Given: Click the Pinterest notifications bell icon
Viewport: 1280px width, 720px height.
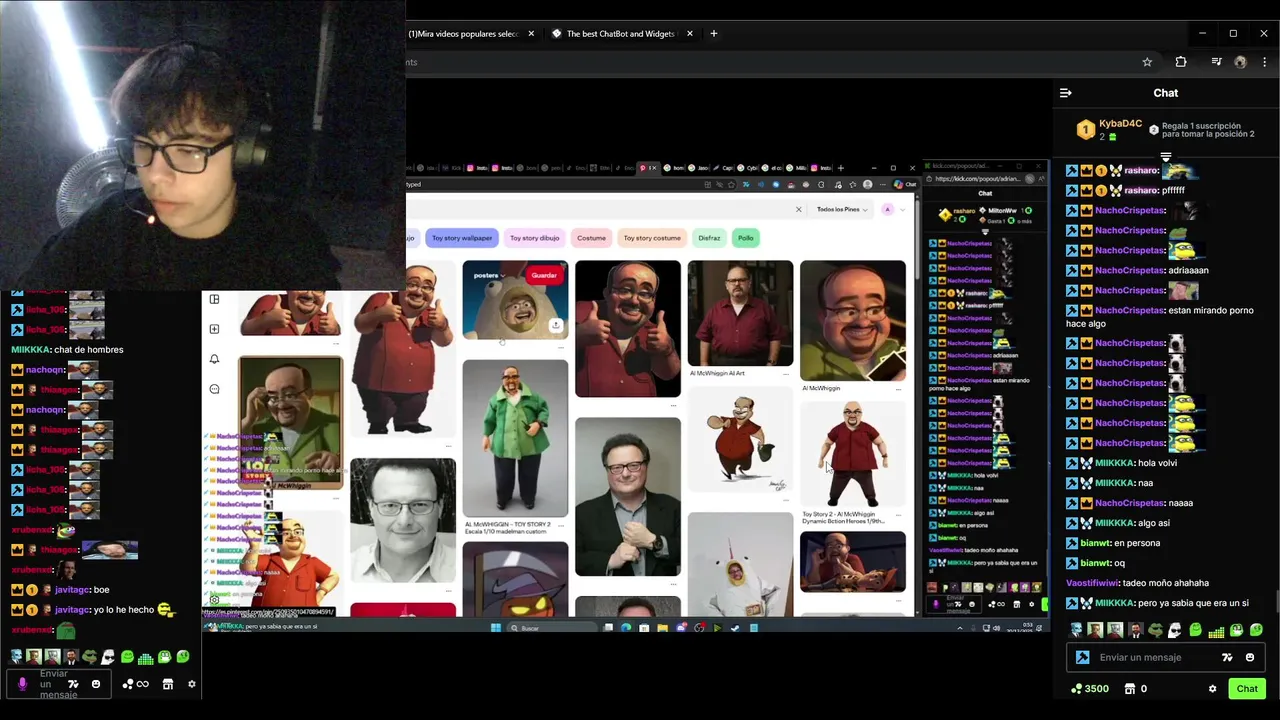Looking at the screenshot, I should (214, 359).
